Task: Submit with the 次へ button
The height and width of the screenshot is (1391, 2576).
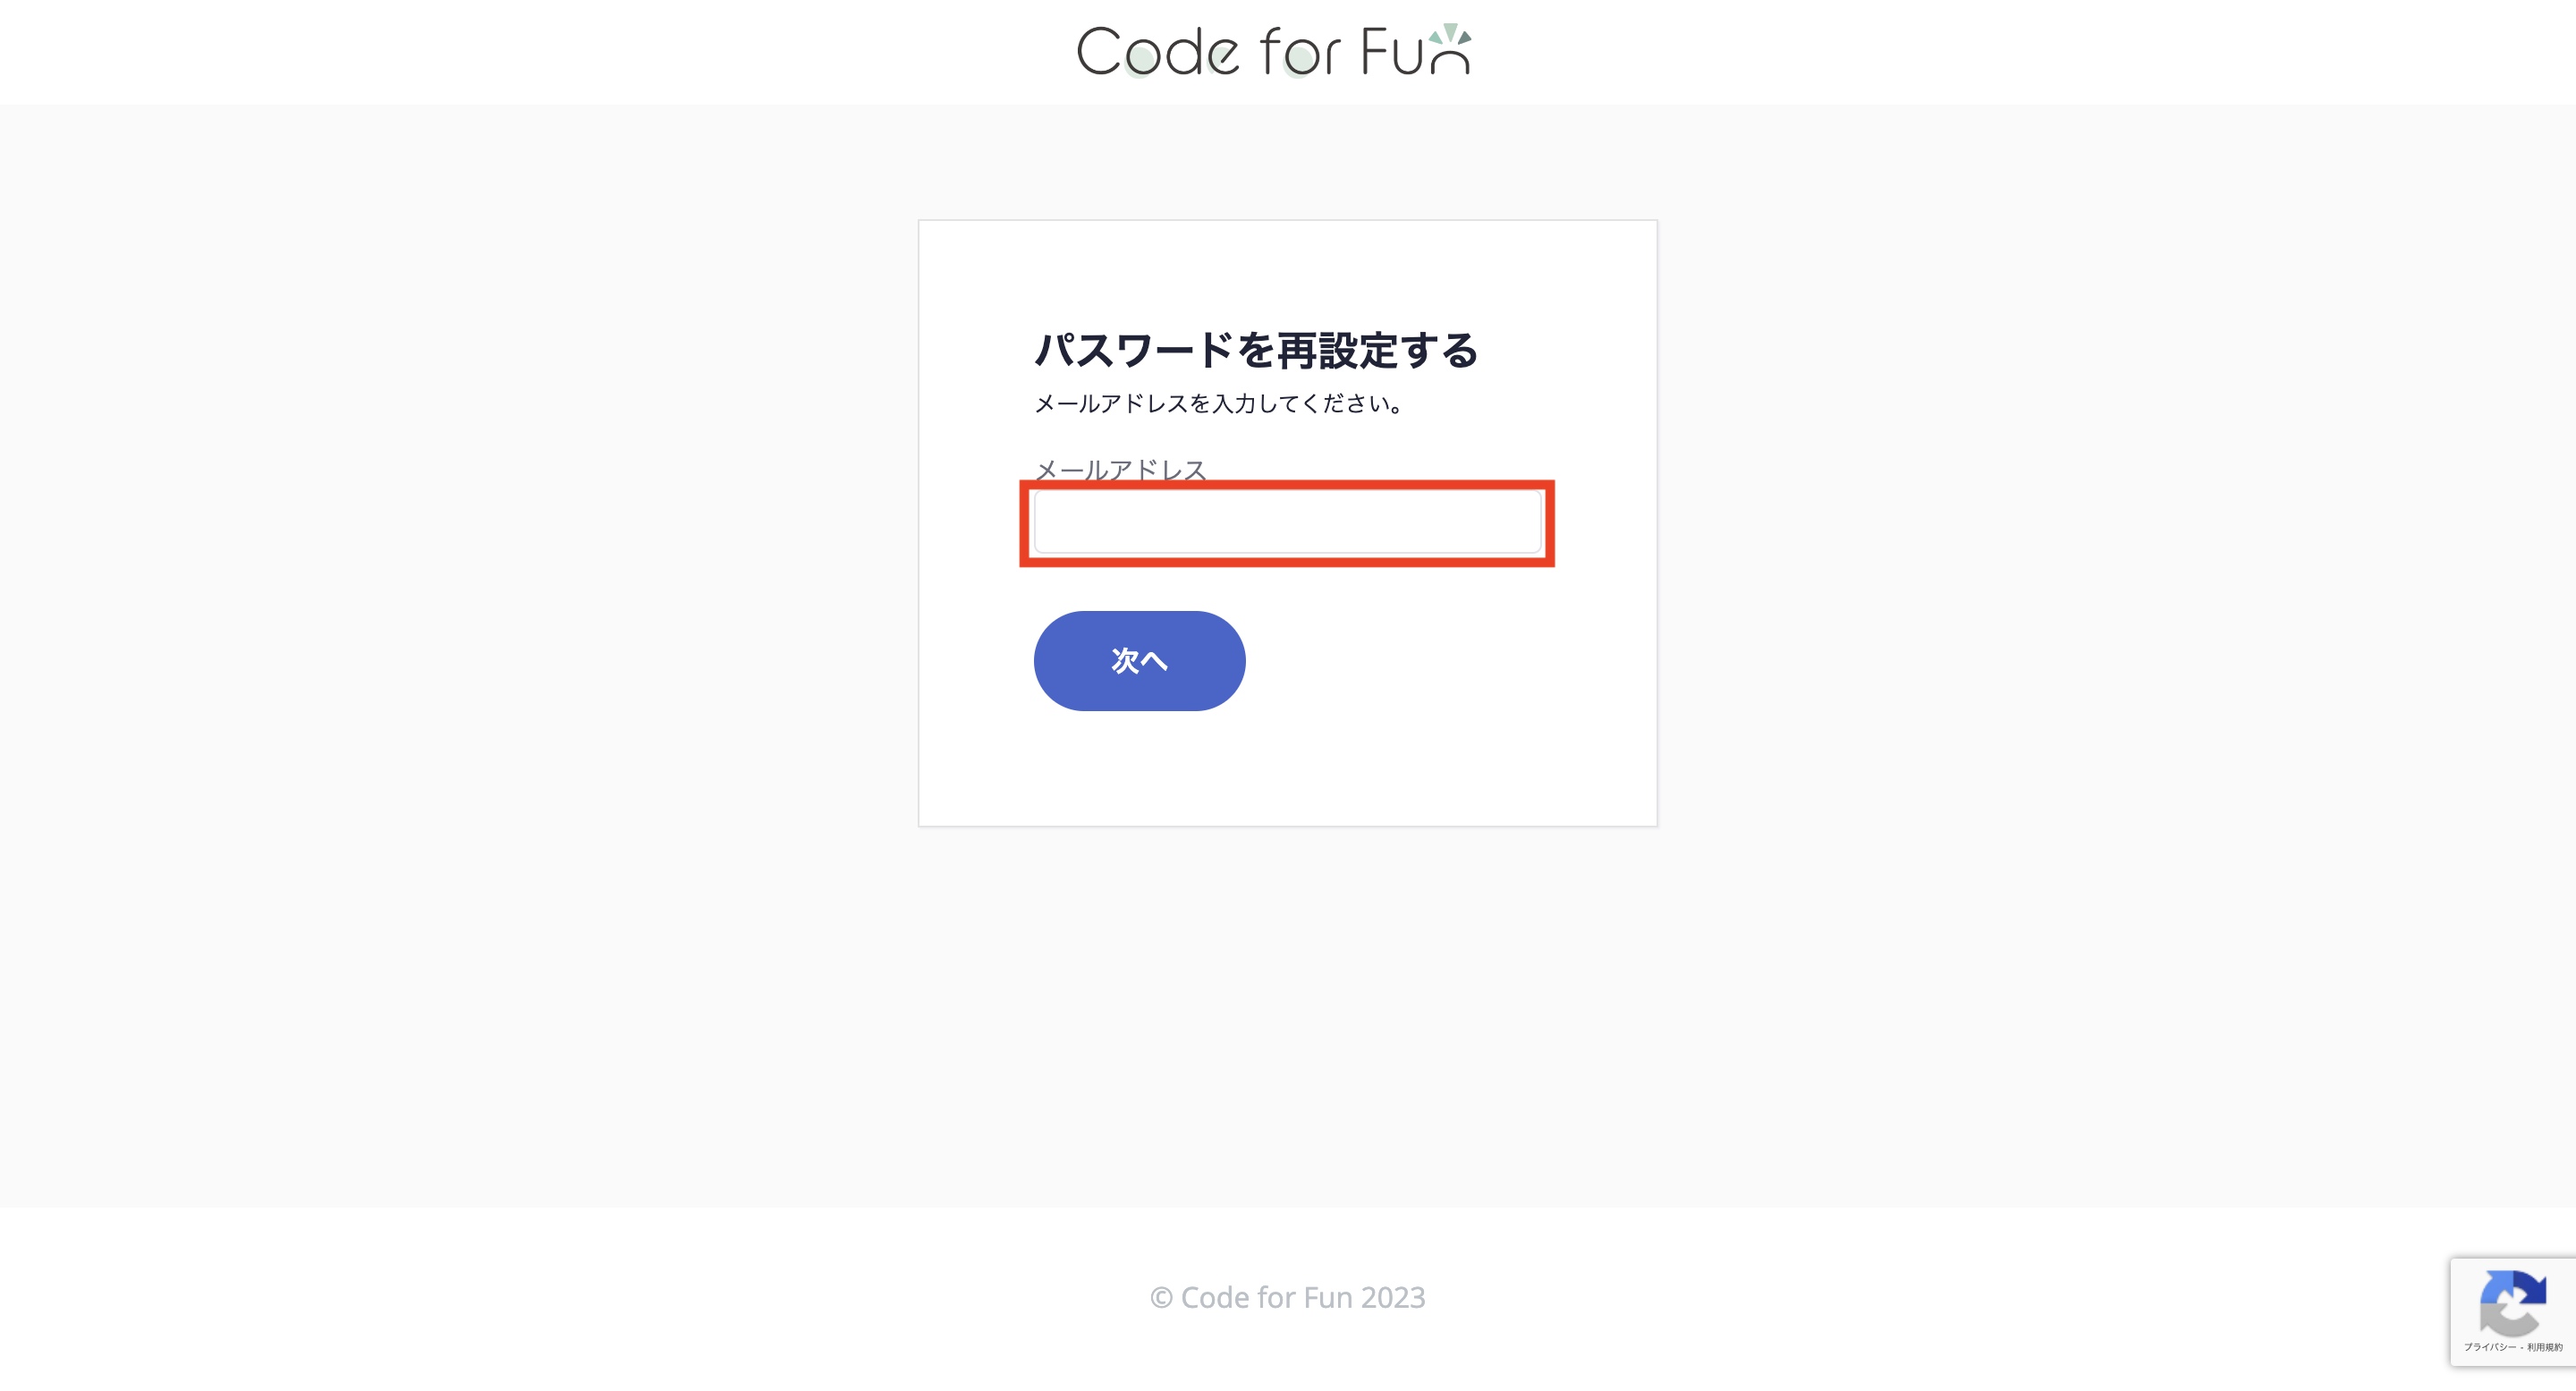Action: click(1139, 661)
